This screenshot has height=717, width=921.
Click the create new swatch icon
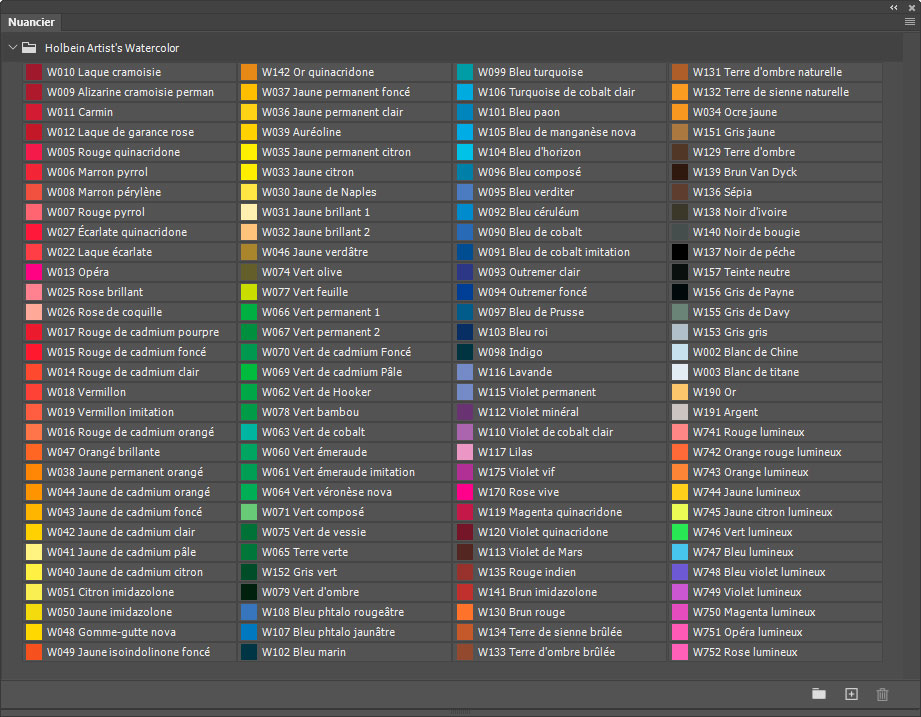pos(851,694)
